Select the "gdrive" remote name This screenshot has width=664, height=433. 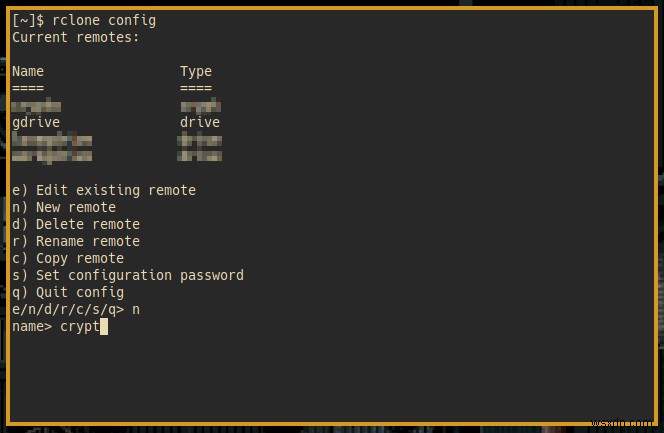36,122
